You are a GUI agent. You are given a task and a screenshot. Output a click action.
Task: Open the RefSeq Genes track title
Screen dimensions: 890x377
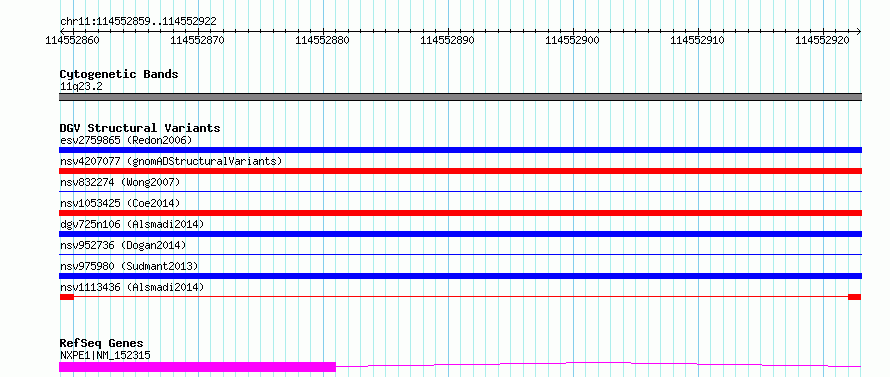point(102,344)
